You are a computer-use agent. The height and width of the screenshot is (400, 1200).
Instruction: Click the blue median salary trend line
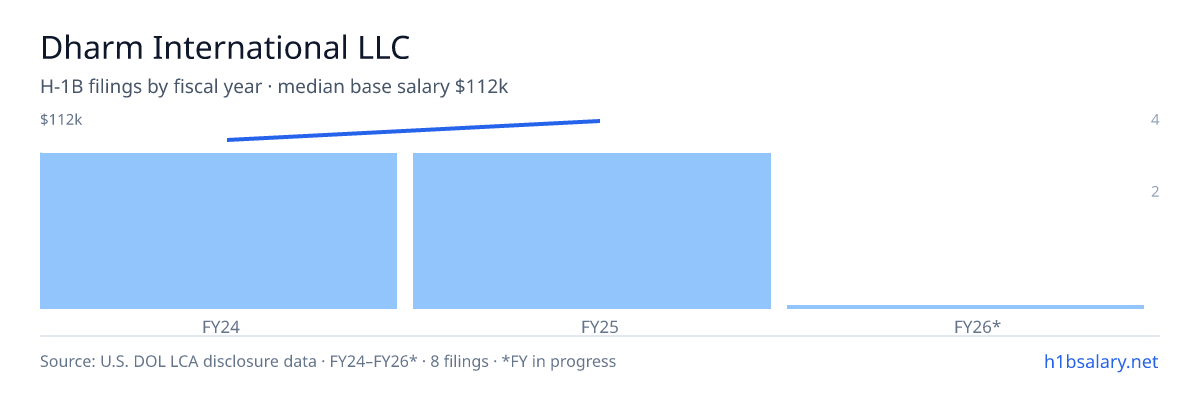click(413, 130)
